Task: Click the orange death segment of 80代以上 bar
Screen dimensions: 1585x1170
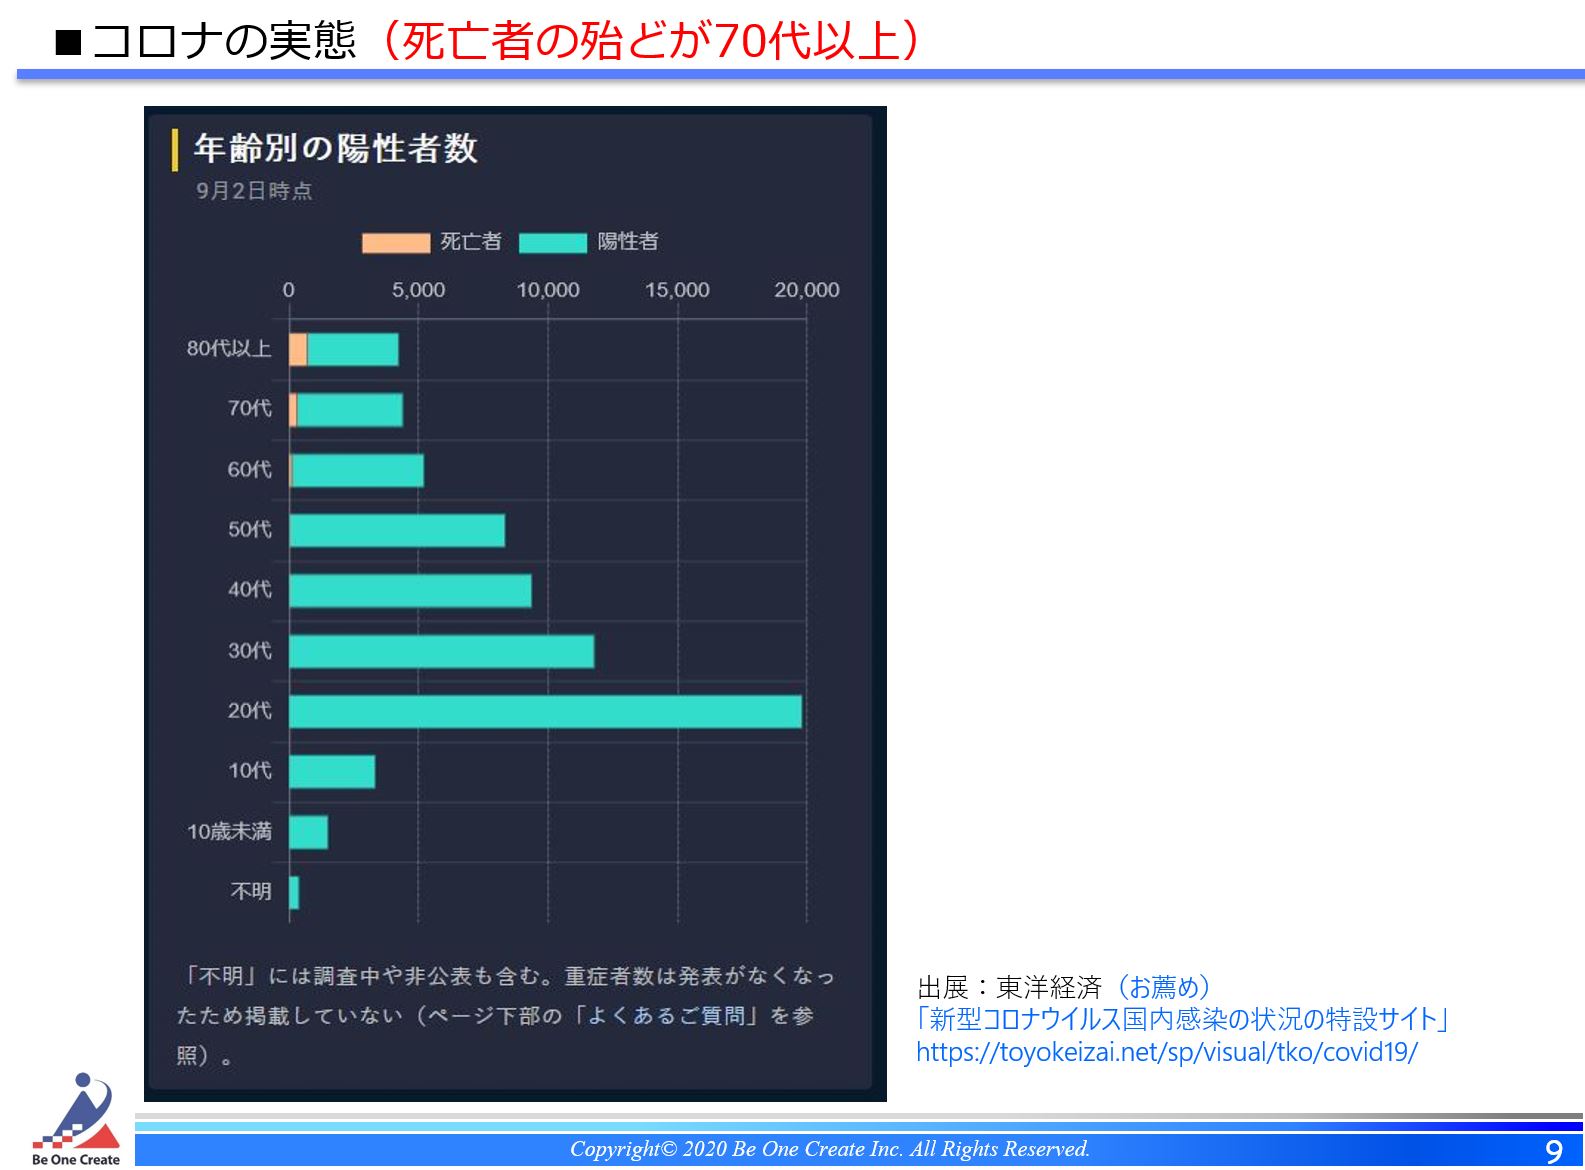Action: point(298,349)
